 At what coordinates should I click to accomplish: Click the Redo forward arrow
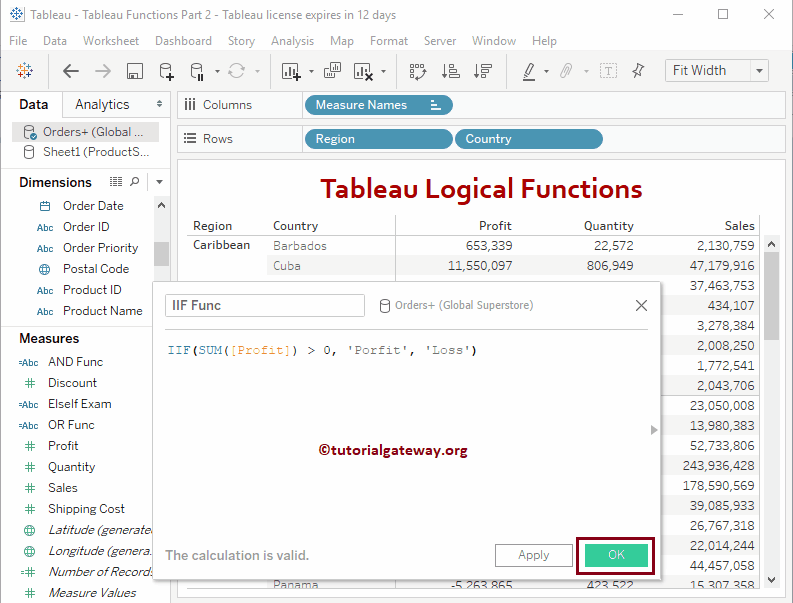click(x=103, y=71)
